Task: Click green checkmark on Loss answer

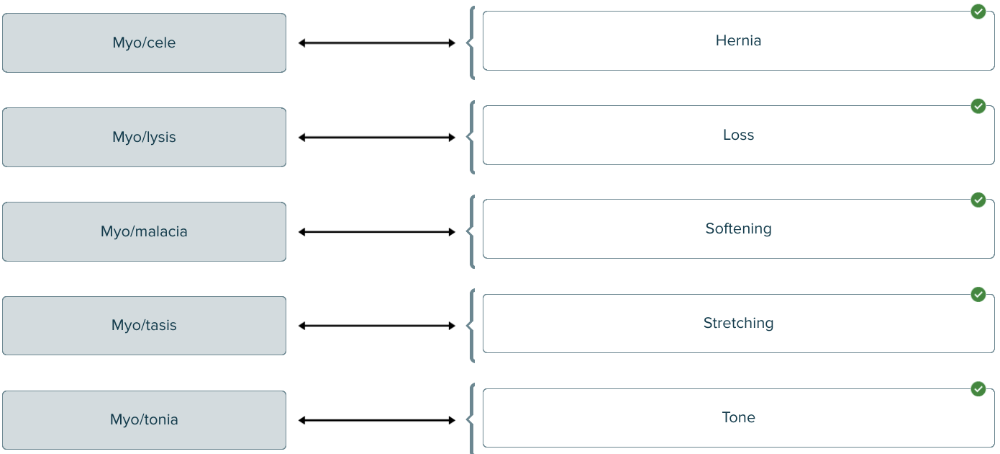Action: 978,106
